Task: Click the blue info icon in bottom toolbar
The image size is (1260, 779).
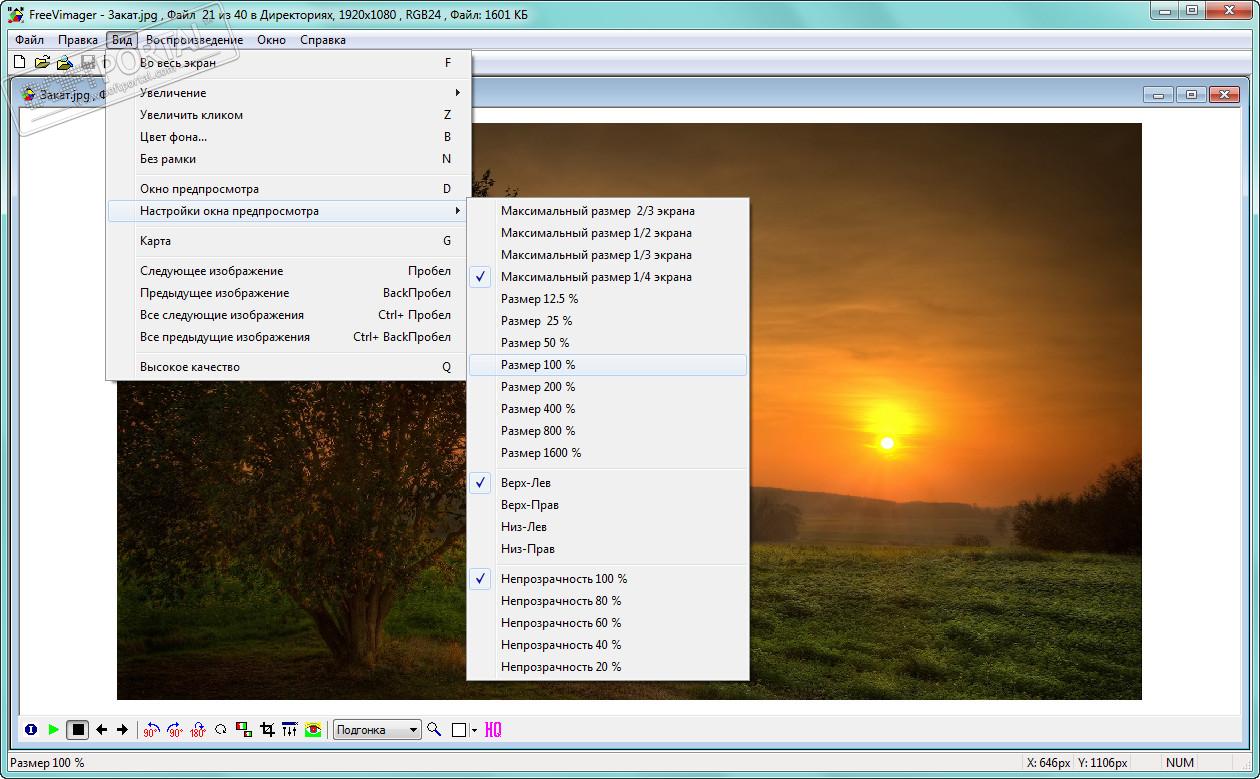Action: point(31,730)
